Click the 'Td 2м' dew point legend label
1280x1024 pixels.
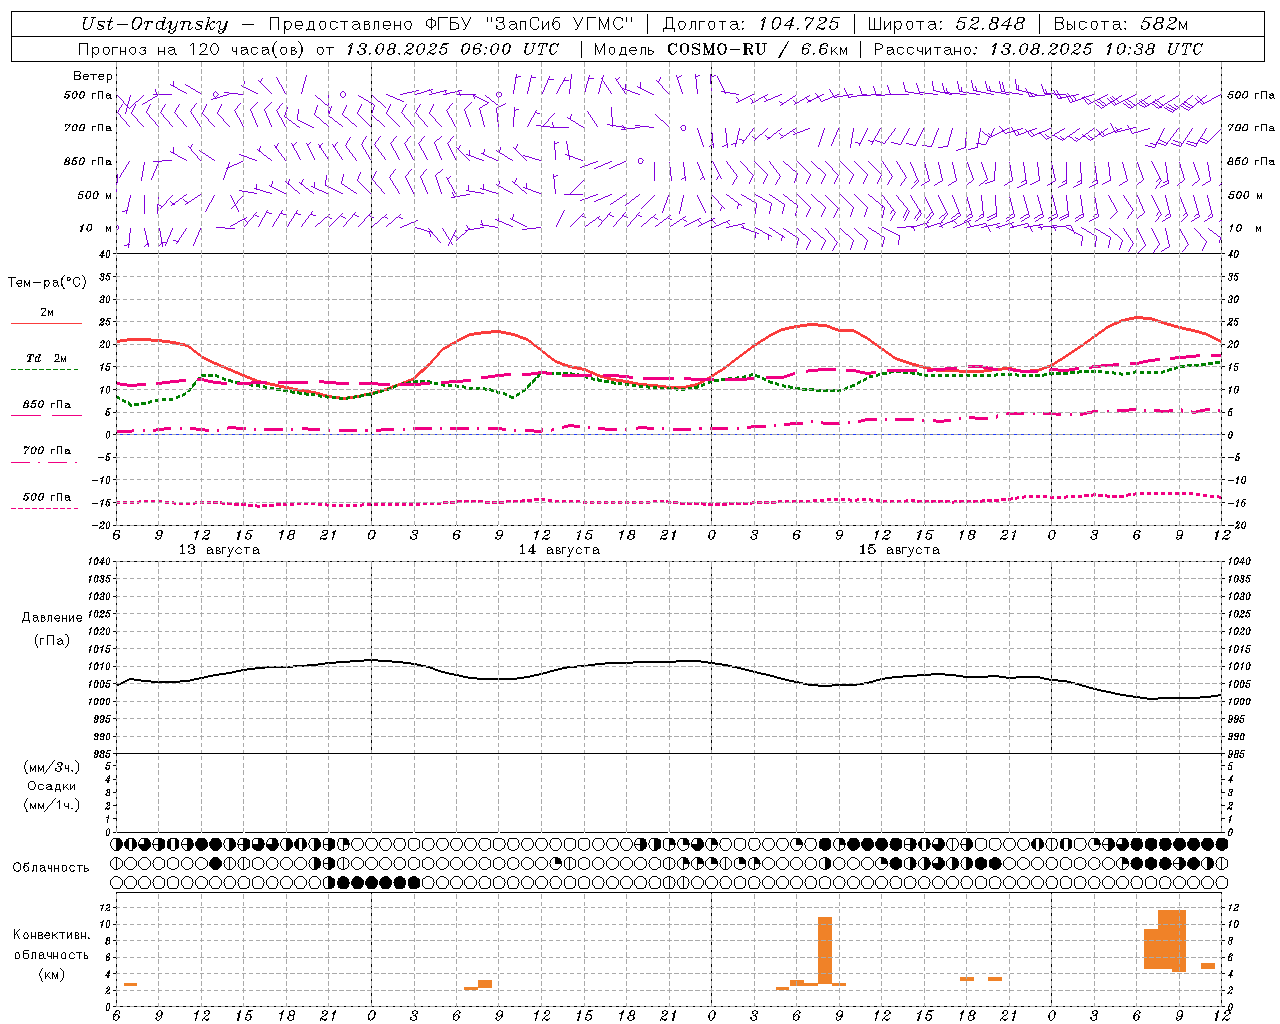tap(47, 358)
